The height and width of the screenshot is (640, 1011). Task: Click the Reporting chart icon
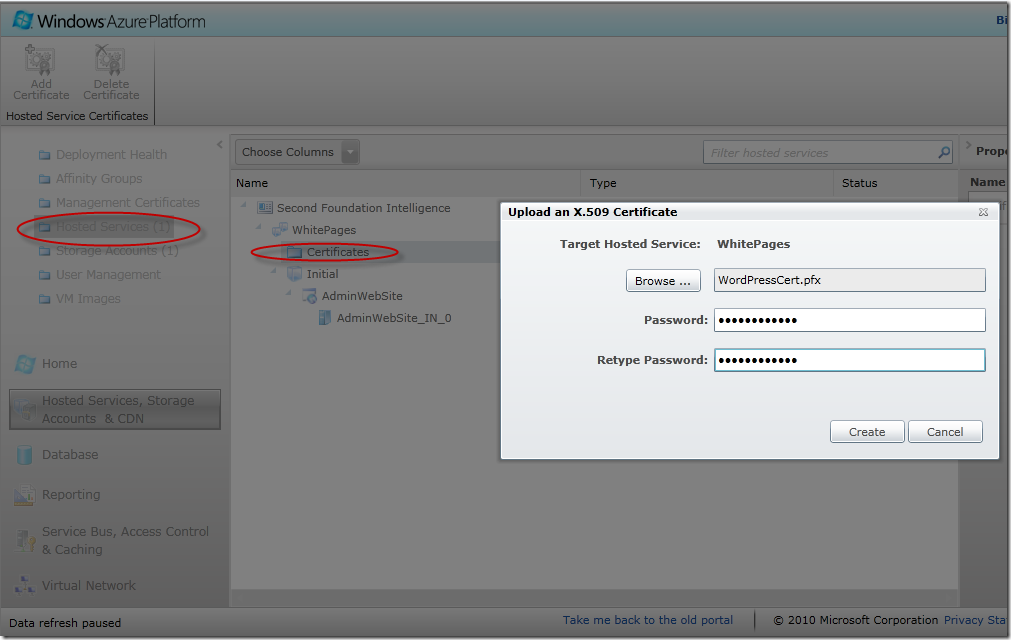point(25,494)
